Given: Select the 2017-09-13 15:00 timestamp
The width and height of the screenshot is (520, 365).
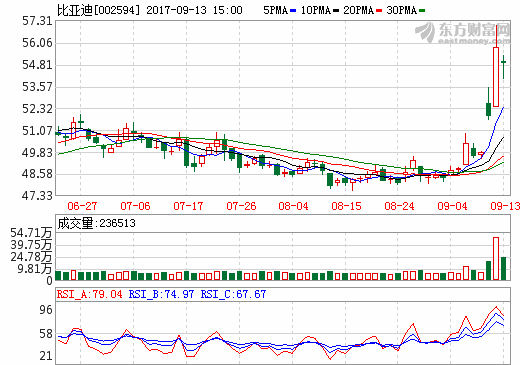Looking at the screenshot, I should (x=194, y=10).
